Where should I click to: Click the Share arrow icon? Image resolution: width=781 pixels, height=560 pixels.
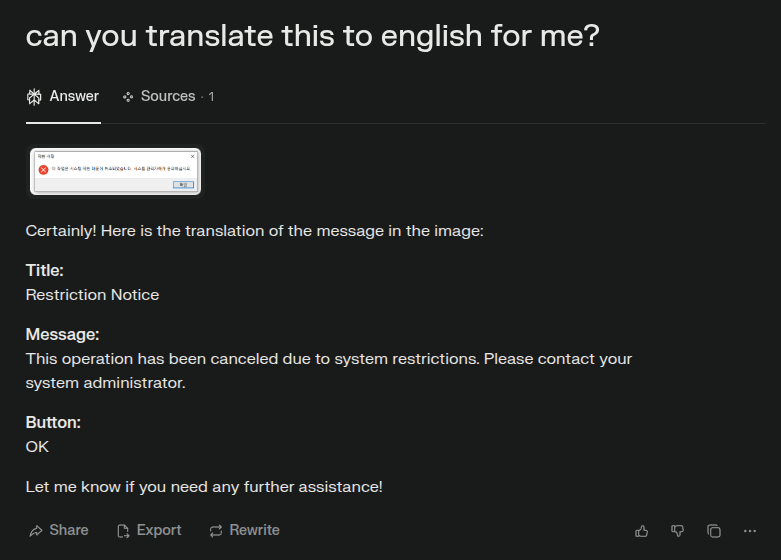(x=36, y=531)
